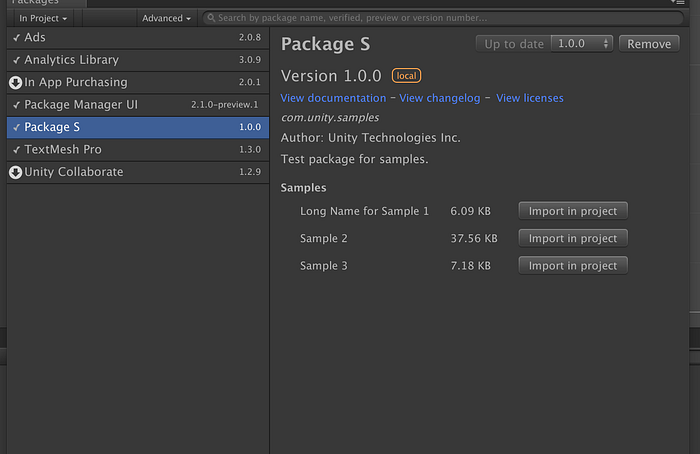Click the 6.09 KB size value
This screenshot has height=454, width=700.
[x=471, y=211]
